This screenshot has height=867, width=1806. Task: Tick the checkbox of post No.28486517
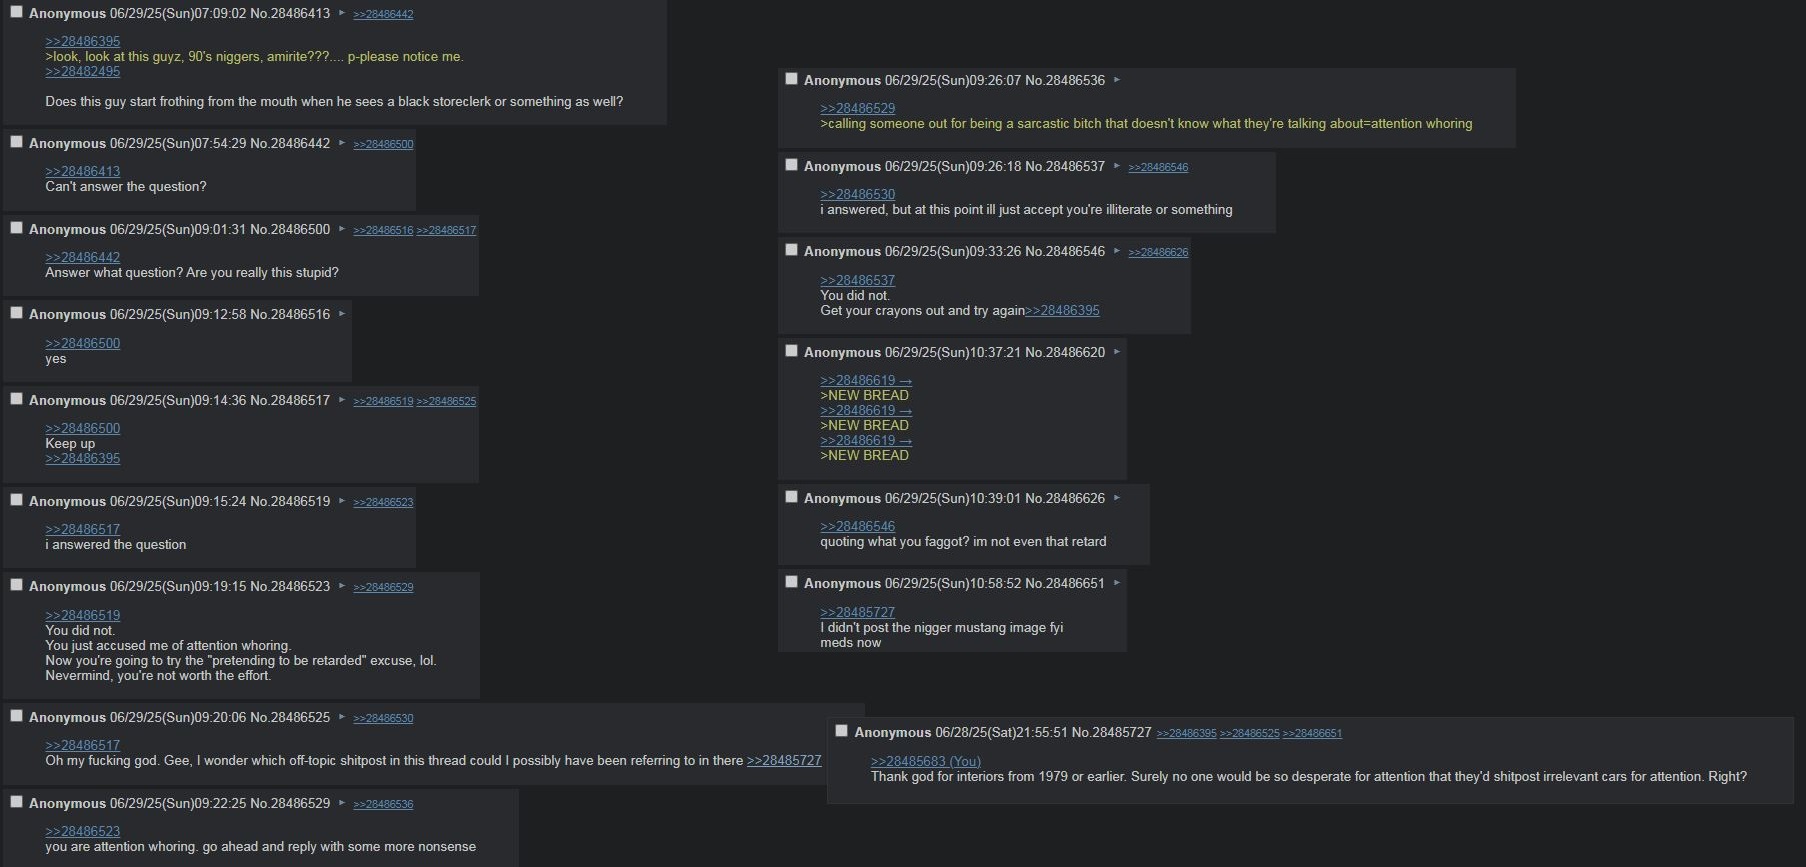16,399
